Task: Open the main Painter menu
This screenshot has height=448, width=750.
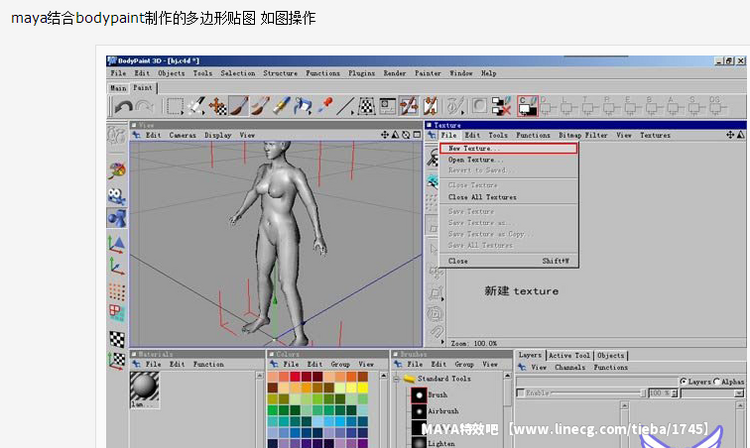Action: point(428,73)
